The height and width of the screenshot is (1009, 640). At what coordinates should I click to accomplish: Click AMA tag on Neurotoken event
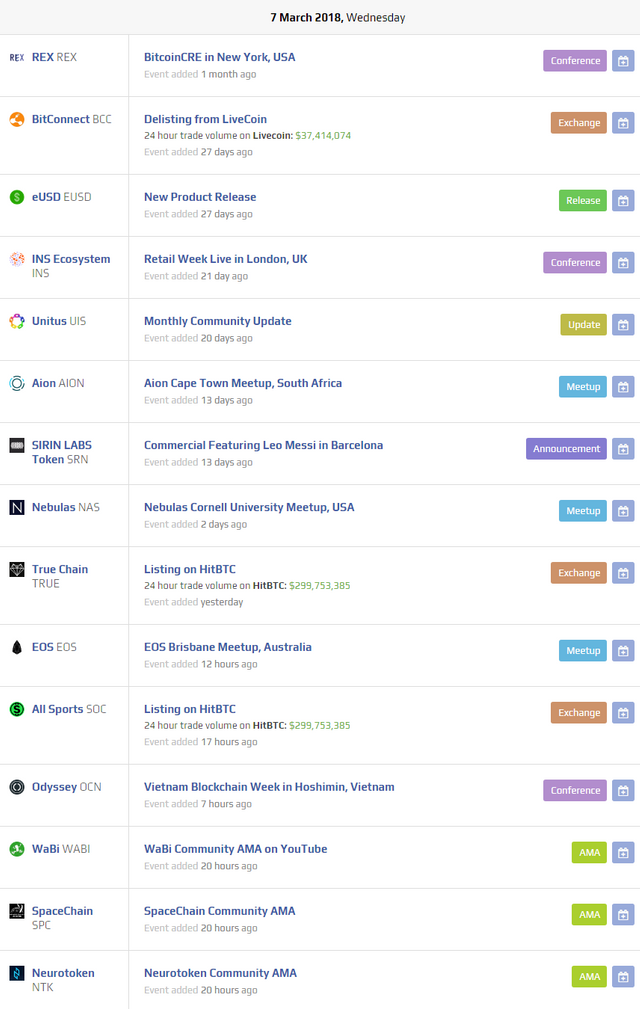point(589,977)
